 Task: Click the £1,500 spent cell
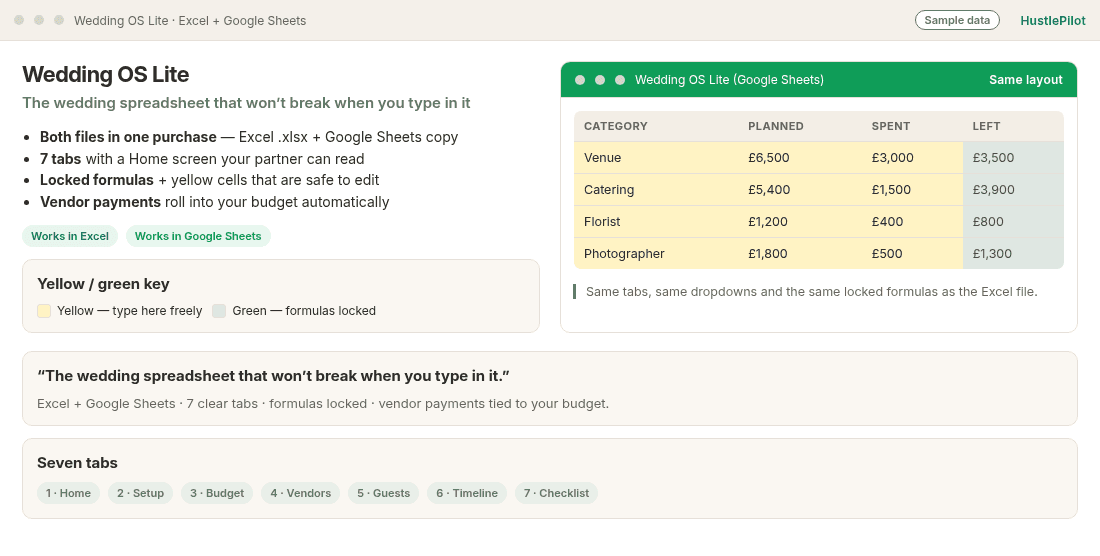(x=913, y=189)
